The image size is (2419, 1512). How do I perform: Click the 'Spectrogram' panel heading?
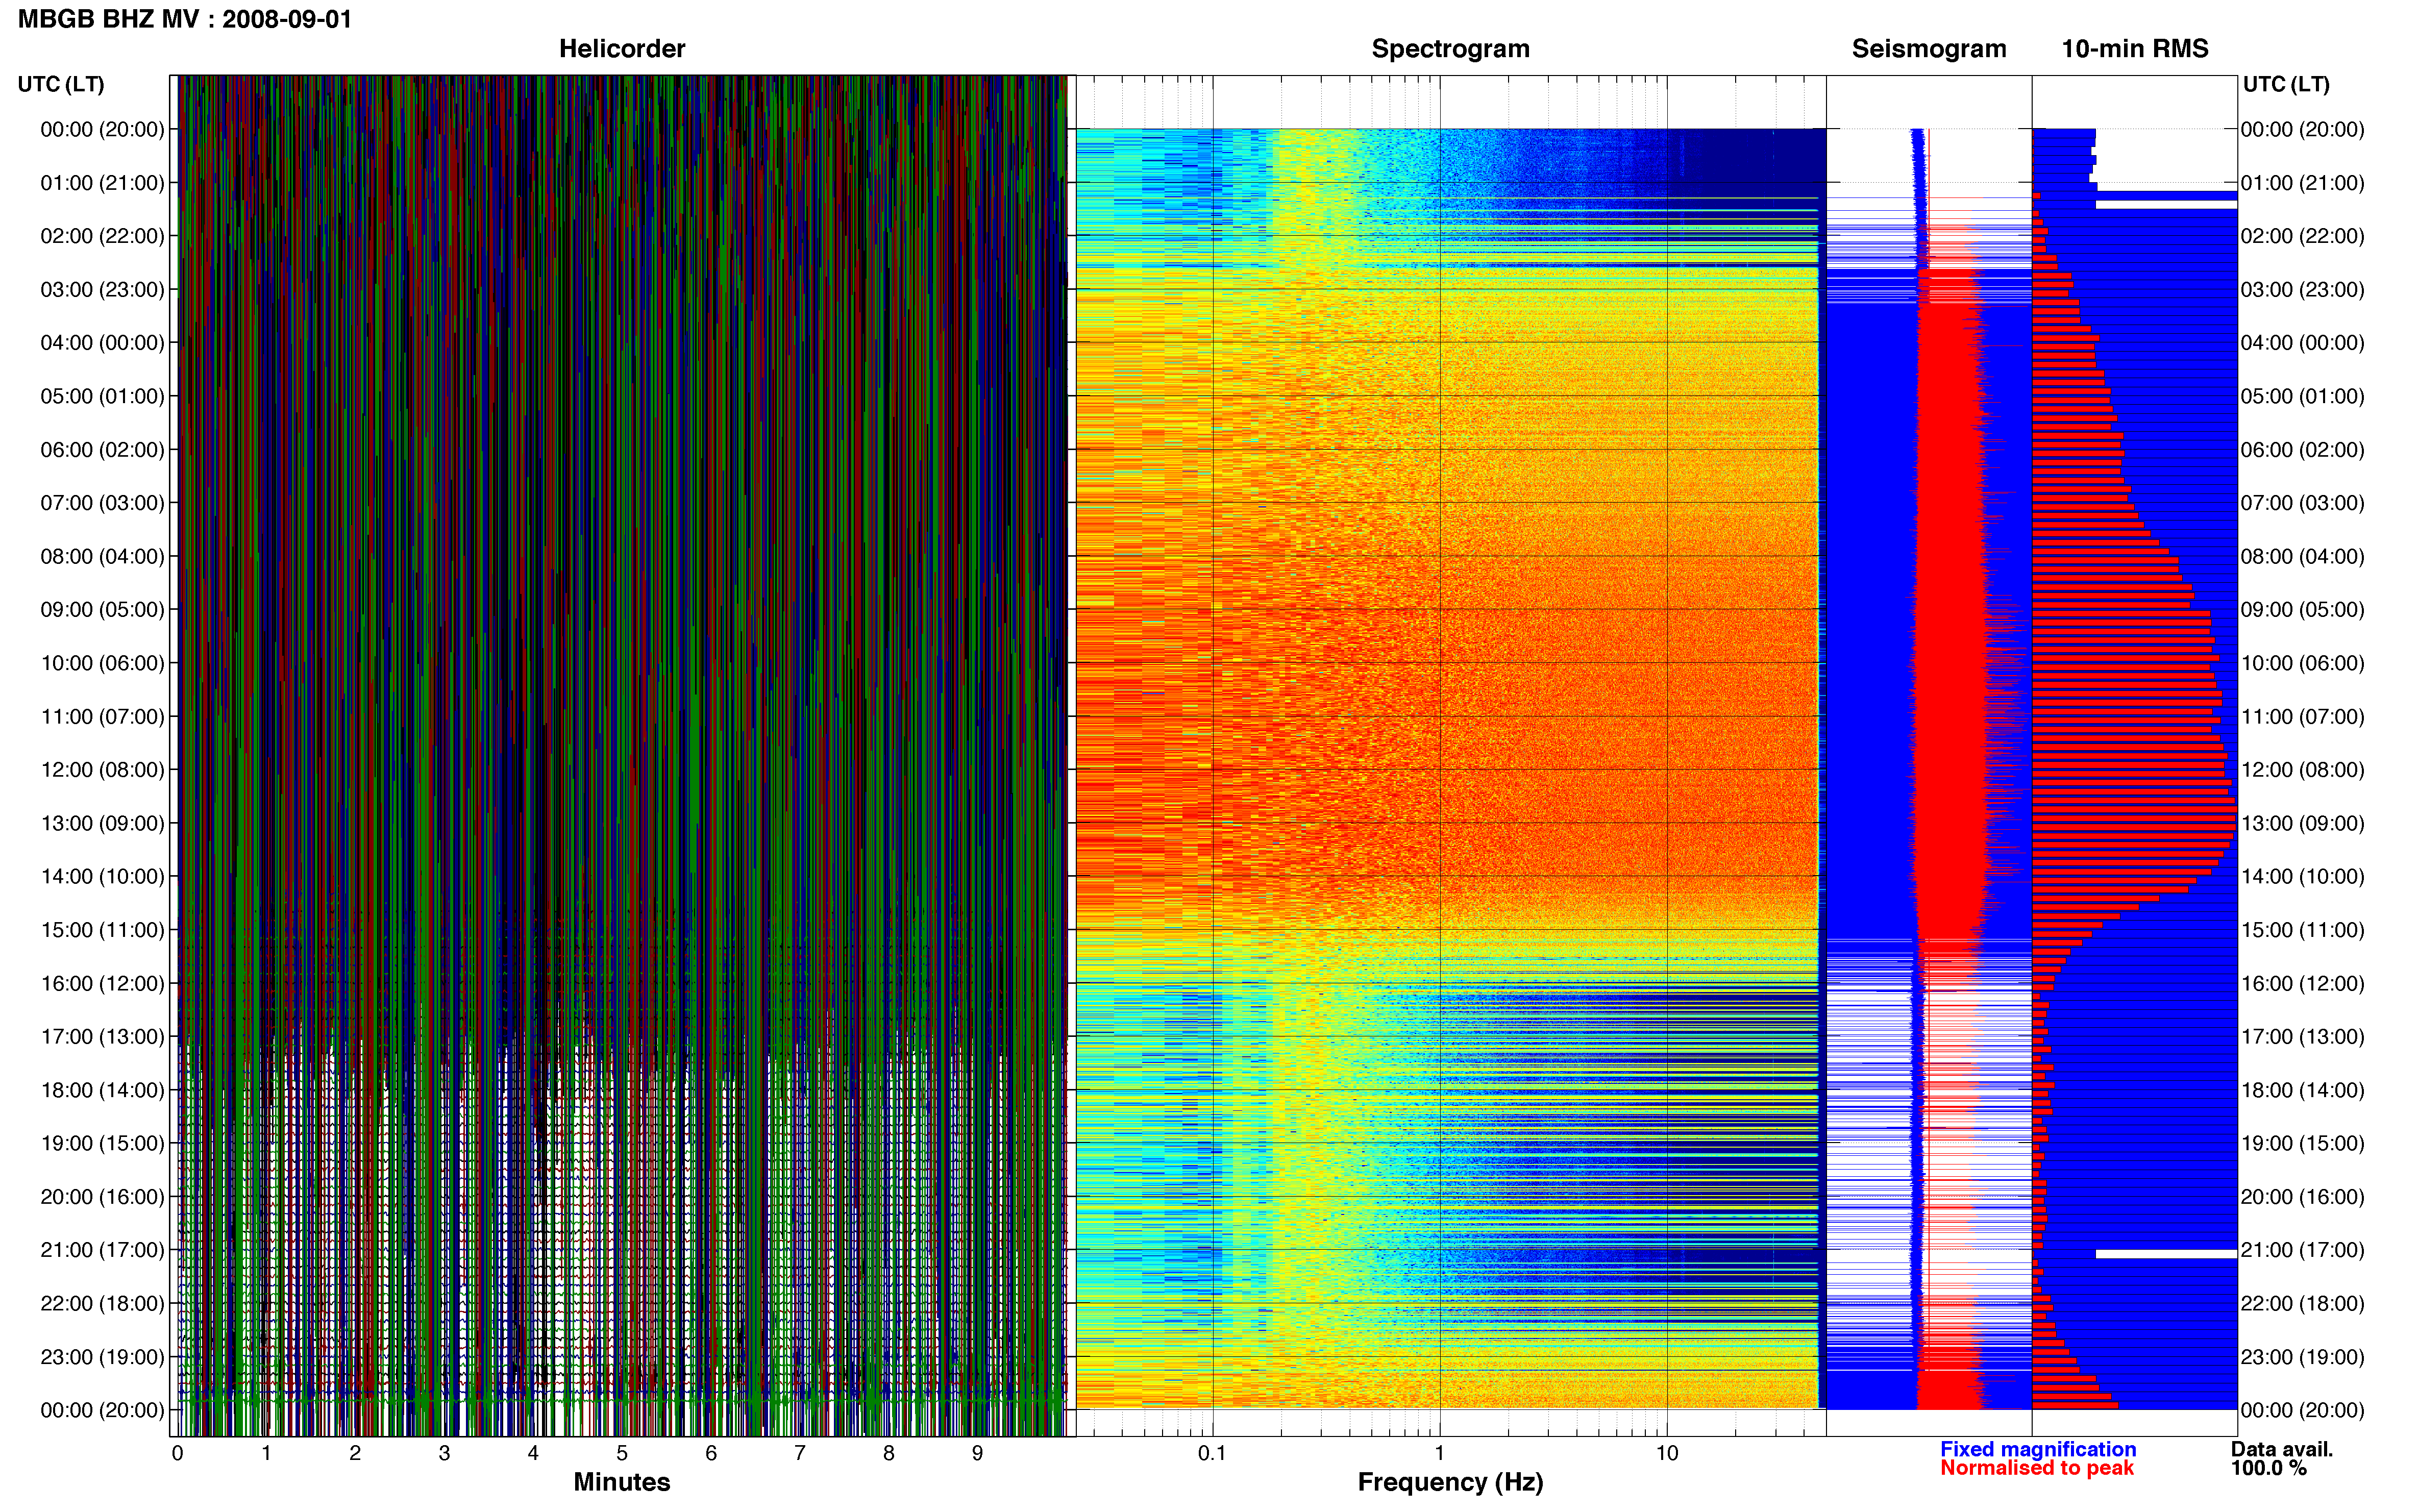(x=1450, y=49)
